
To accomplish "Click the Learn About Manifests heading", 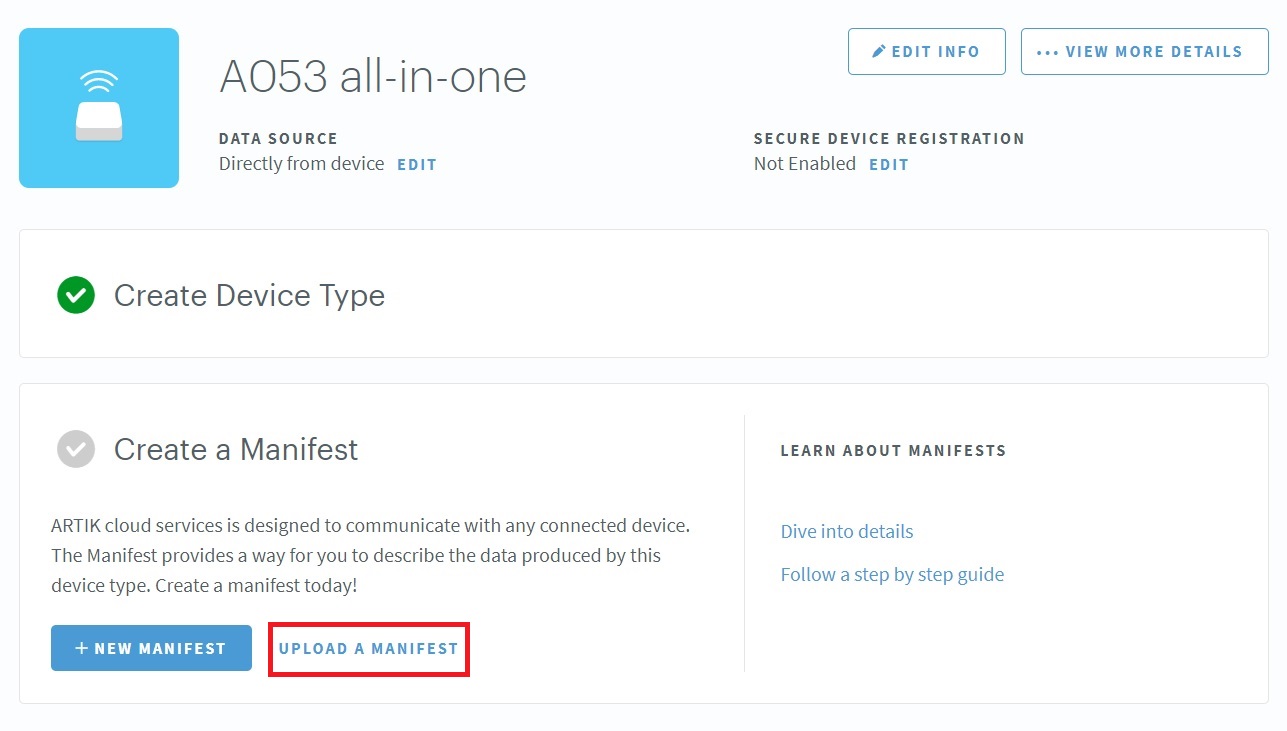I will (893, 451).
